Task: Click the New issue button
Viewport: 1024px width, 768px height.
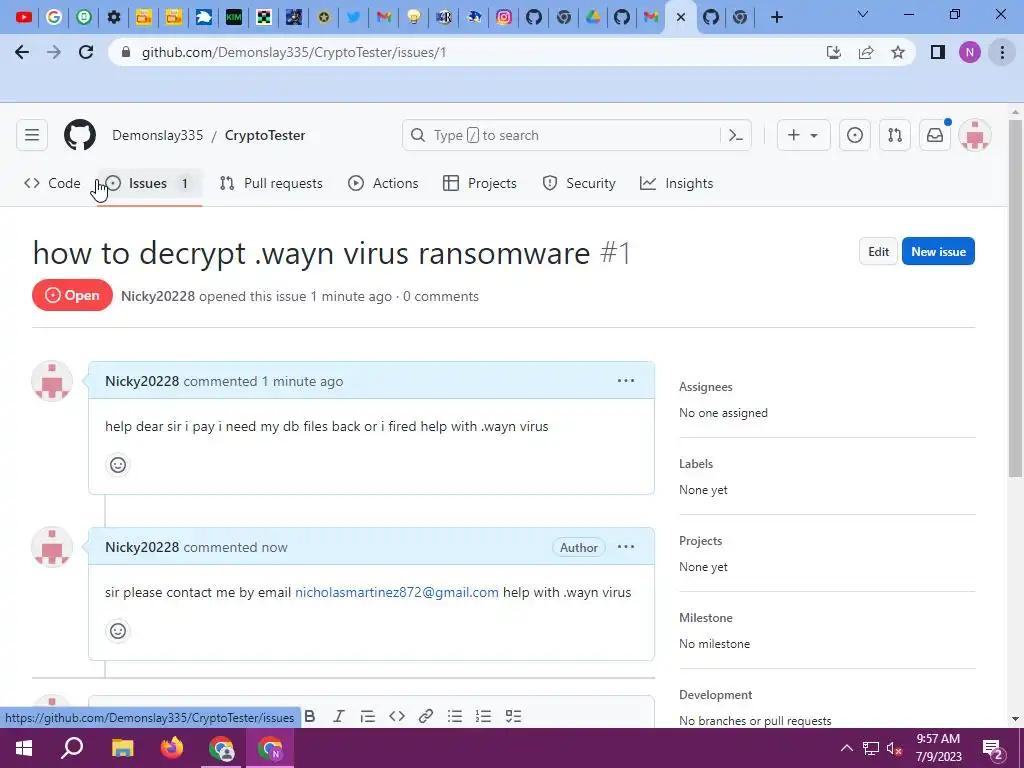Action: point(938,251)
